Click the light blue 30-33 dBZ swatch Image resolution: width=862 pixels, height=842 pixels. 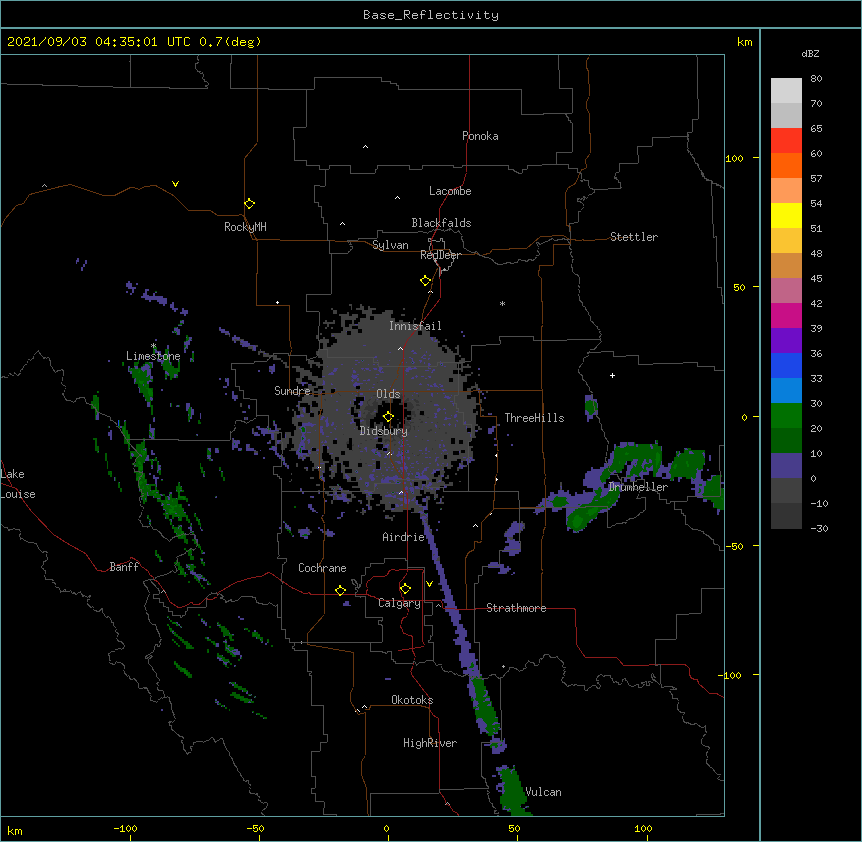coord(786,390)
